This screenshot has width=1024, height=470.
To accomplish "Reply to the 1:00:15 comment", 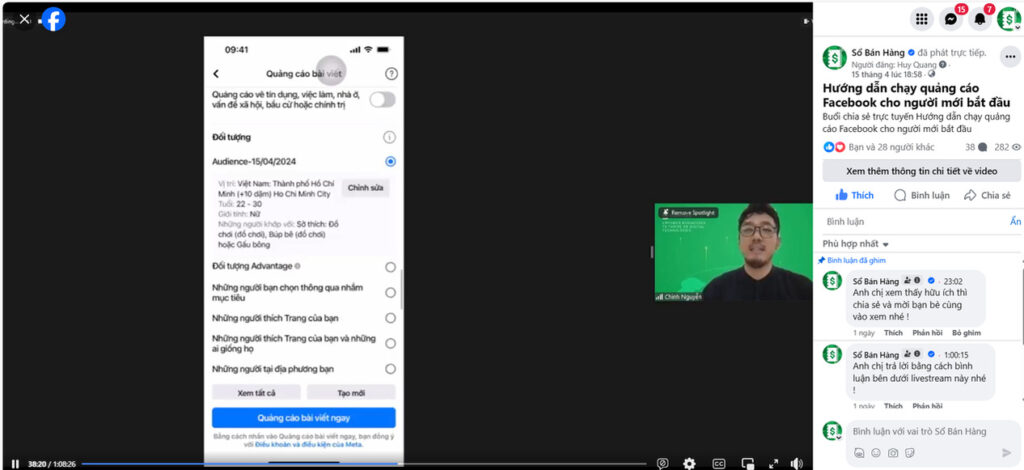I will (927, 406).
